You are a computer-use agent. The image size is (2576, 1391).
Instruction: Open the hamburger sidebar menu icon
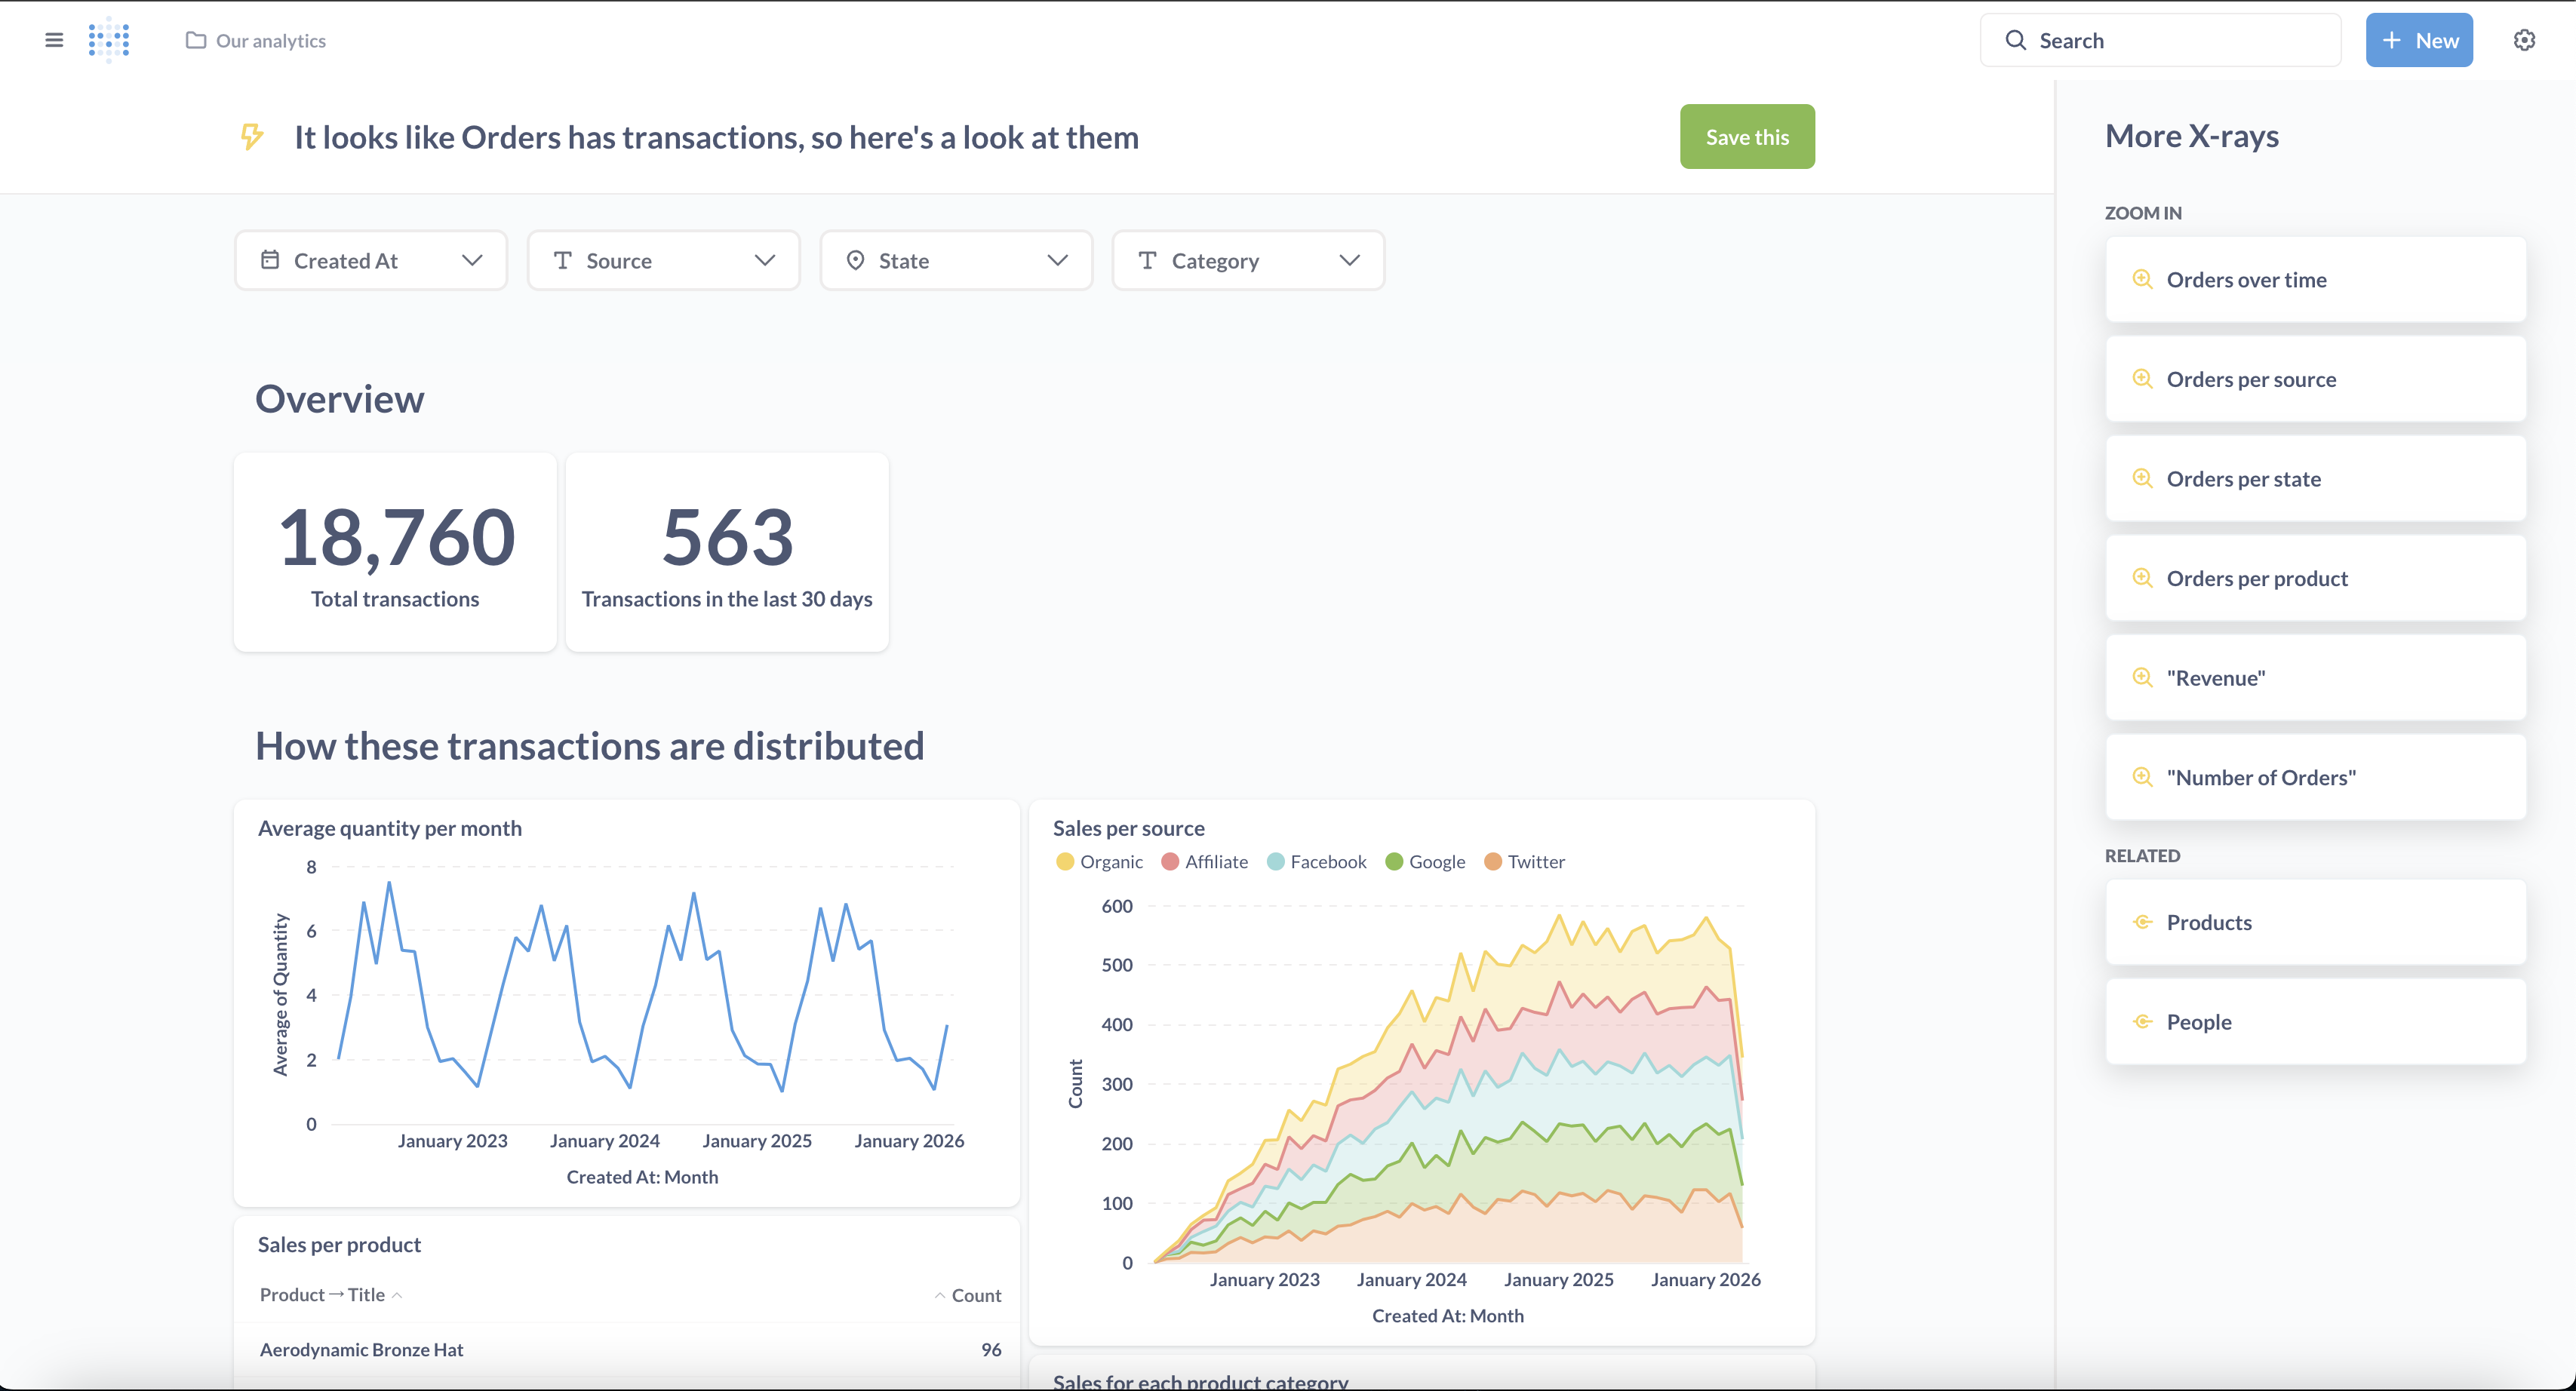(54, 40)
